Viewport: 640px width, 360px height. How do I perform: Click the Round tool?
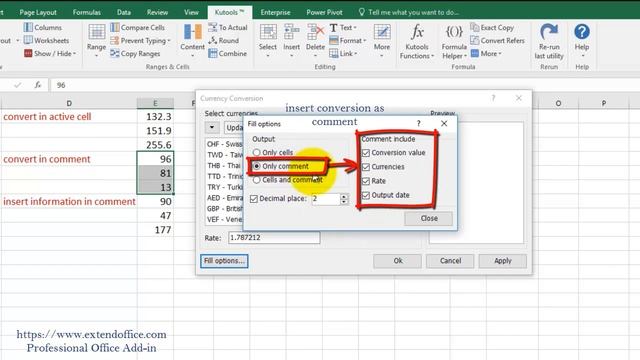click(x=223, y=40)
